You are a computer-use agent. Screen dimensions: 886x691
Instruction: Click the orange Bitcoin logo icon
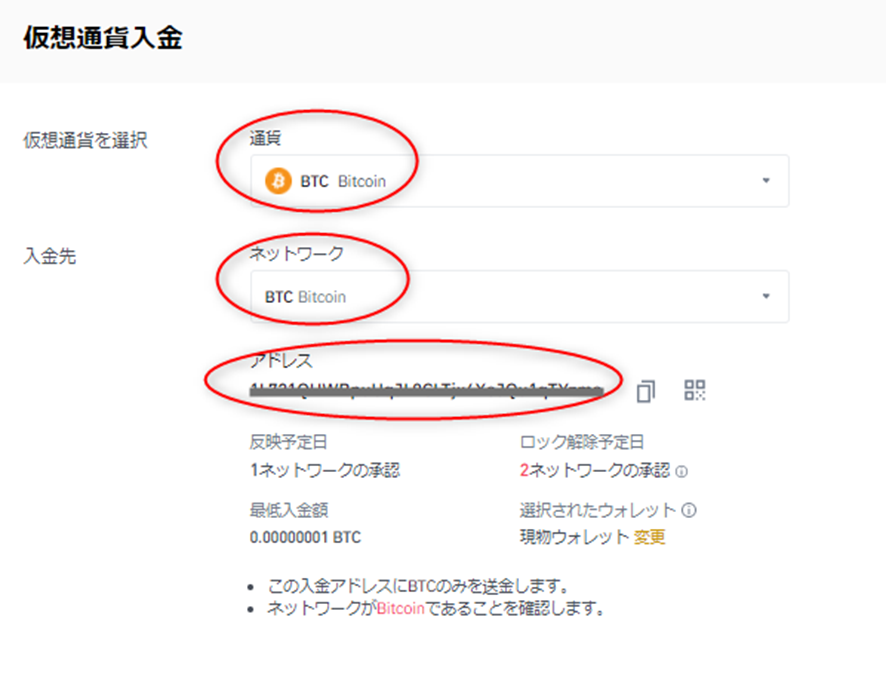(278, 182)
